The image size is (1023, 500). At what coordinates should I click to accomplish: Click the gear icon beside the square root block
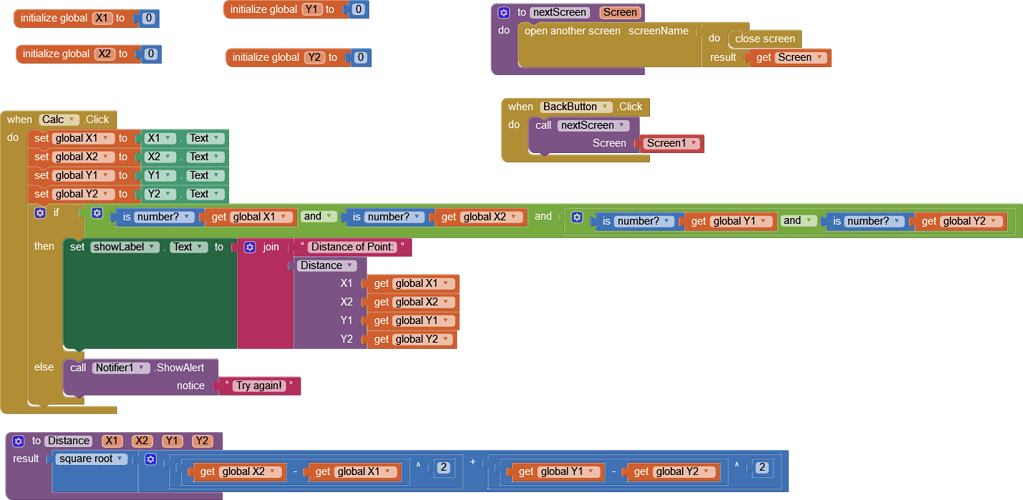pos(150,459)
